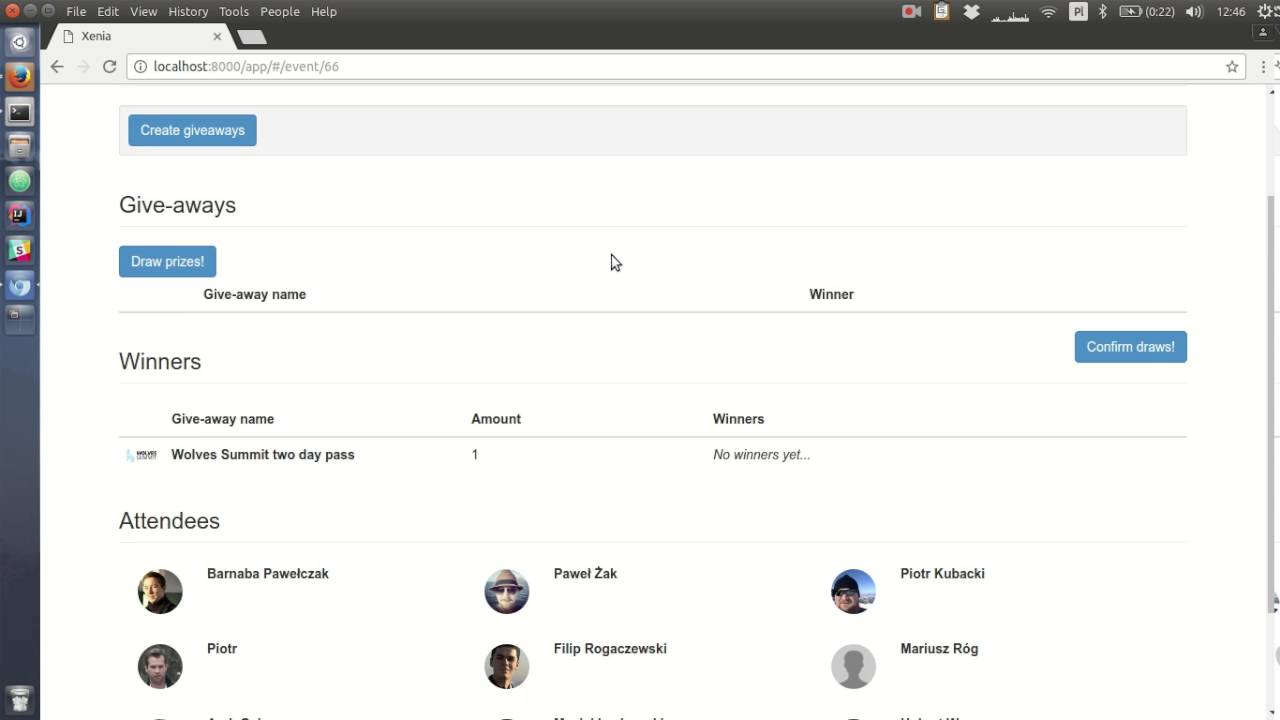The height and width of the screenshot is (720, 1280).
Task: Open the Terminal from the dock
Action: tap(19, 111)
